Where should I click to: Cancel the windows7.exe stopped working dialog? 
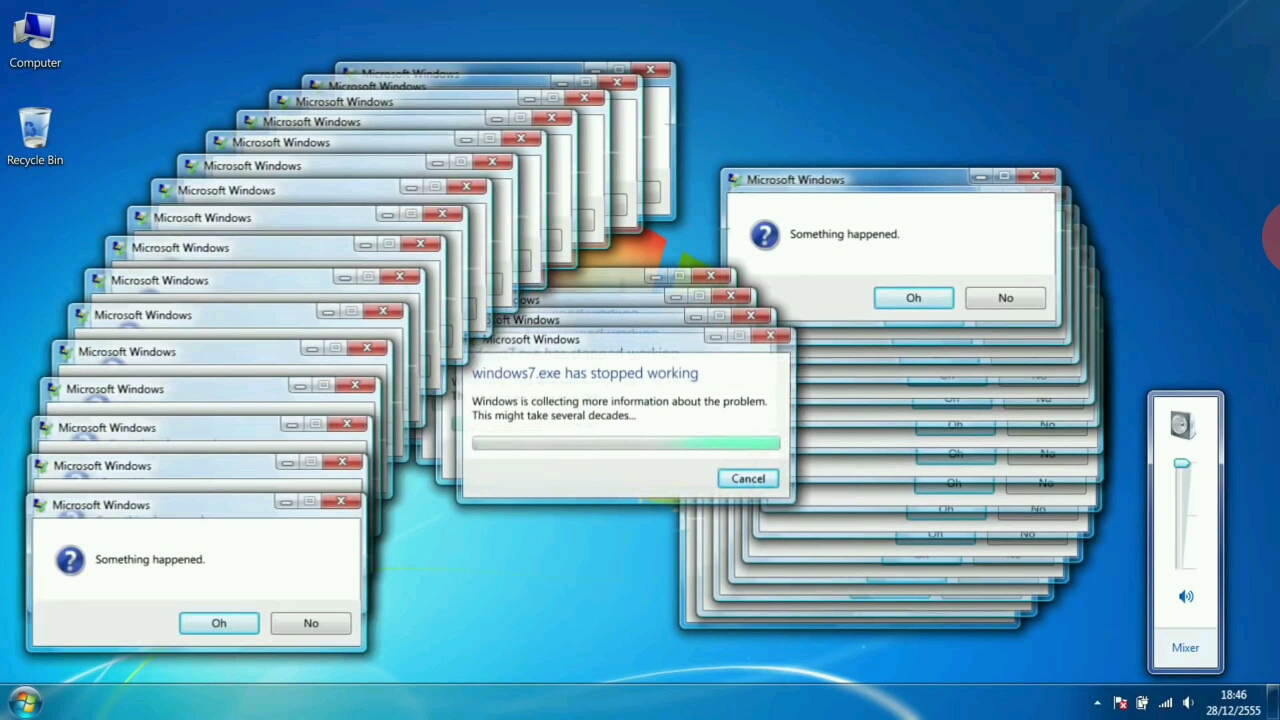(x=748, y=478)
